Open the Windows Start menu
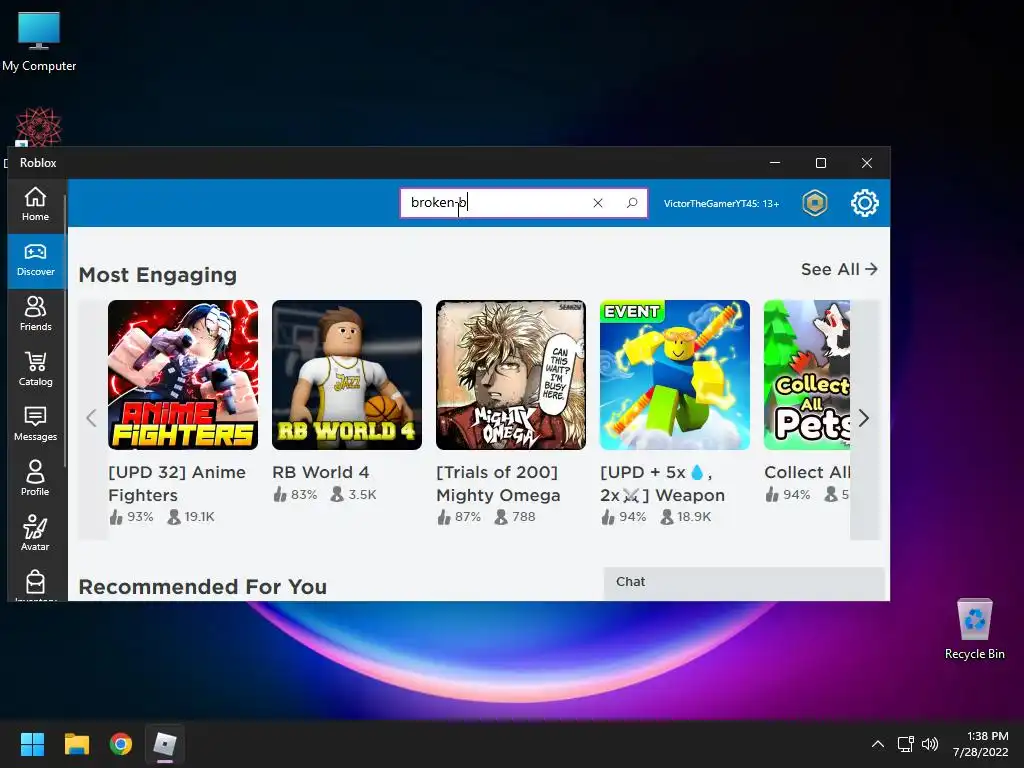The width and height of the screenshot is (1024, 768). click(x=32, y=744)
